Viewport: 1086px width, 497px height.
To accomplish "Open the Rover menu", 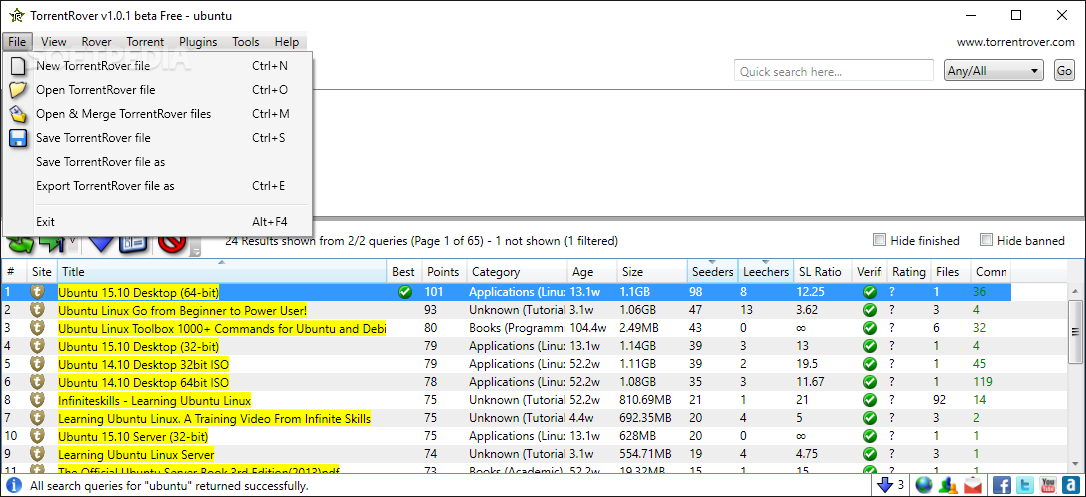I will [96, 42].
